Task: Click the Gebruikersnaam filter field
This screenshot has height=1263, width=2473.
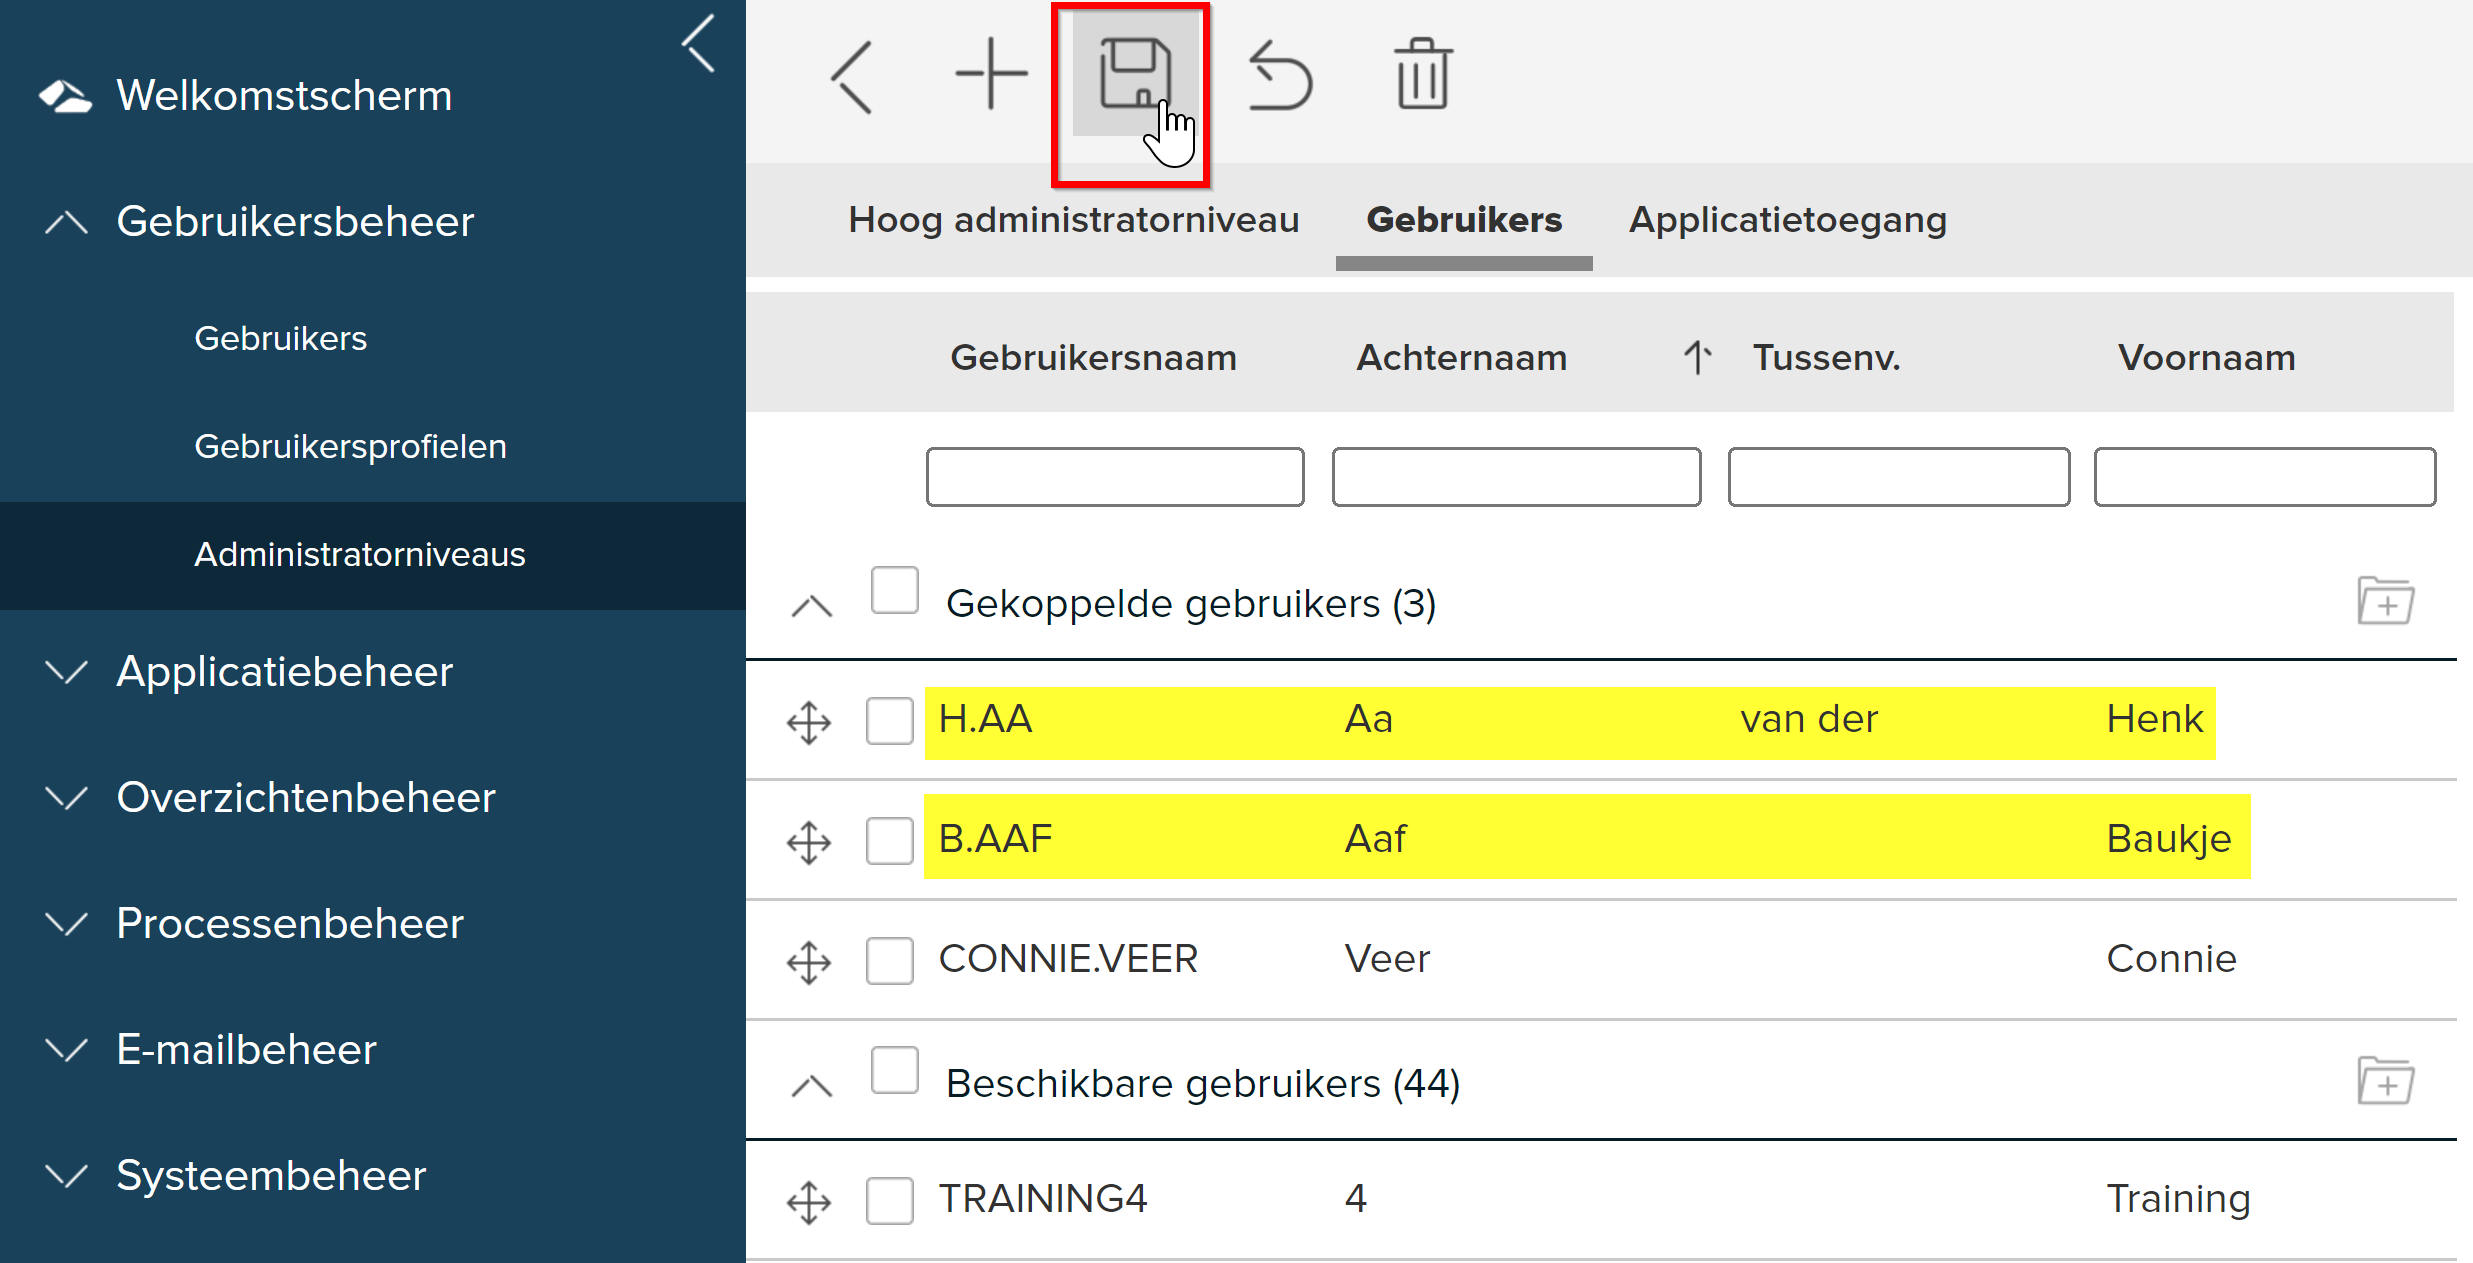Action: point(1115,477)
